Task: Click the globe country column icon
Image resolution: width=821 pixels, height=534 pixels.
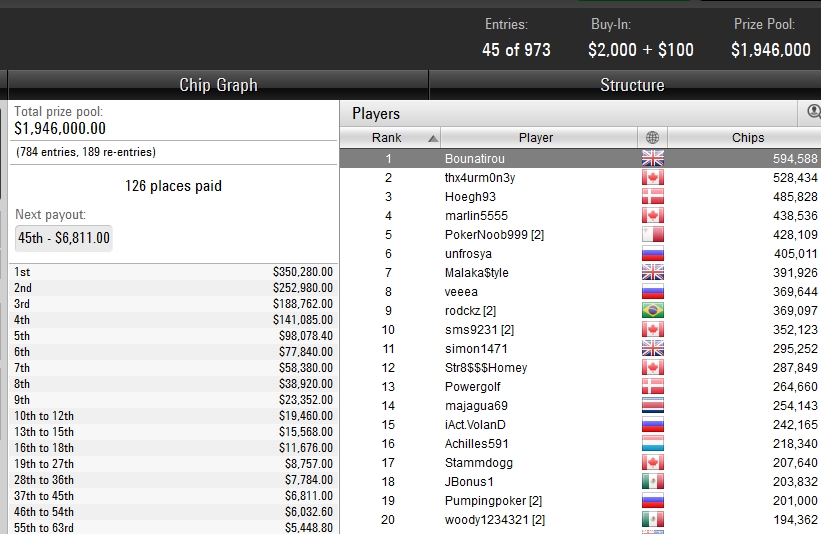Action: tap(652, 138)
